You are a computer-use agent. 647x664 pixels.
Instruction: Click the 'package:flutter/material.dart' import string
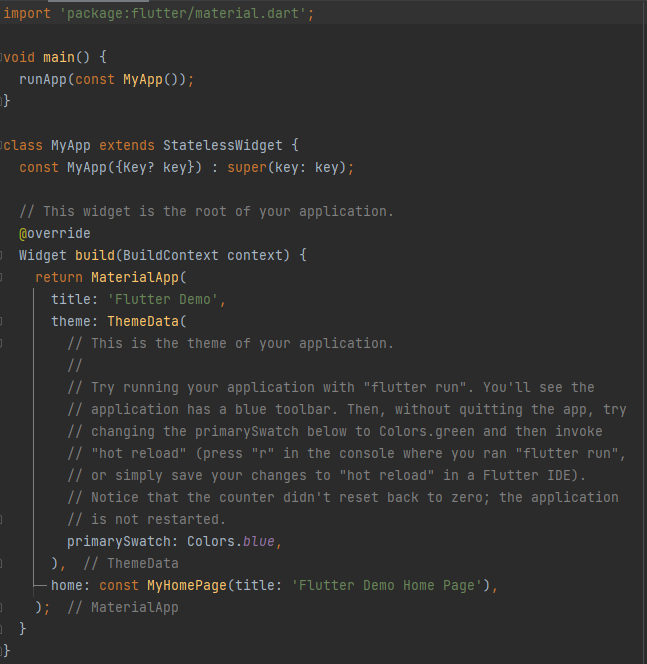(x=183, y=14)
